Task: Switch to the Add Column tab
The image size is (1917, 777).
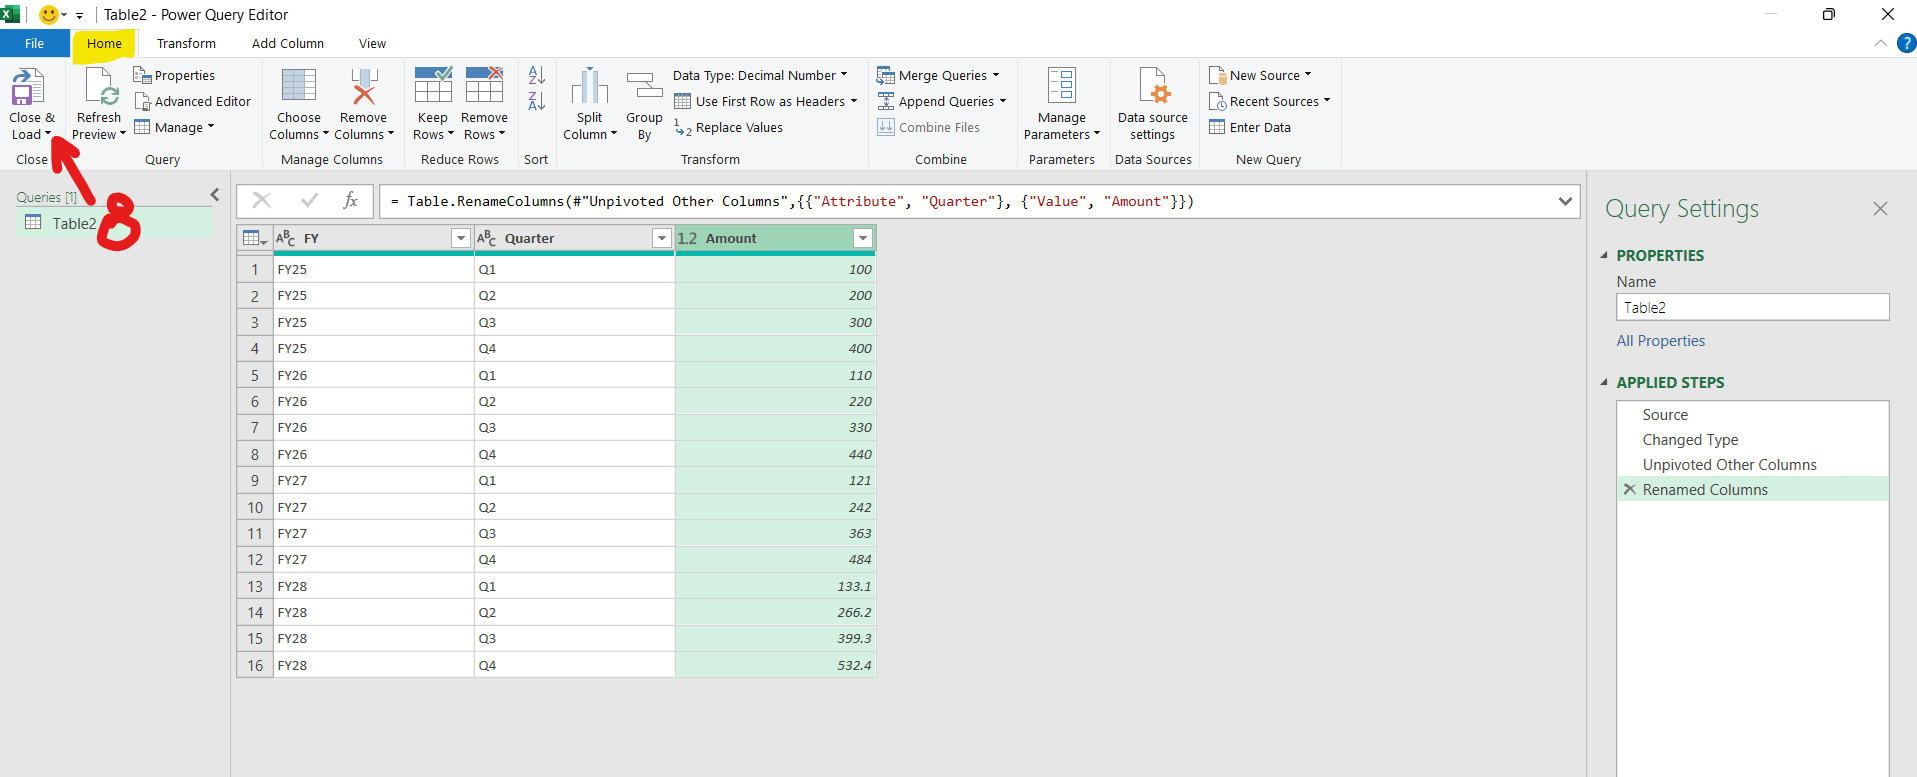Action: click(288, 43)
